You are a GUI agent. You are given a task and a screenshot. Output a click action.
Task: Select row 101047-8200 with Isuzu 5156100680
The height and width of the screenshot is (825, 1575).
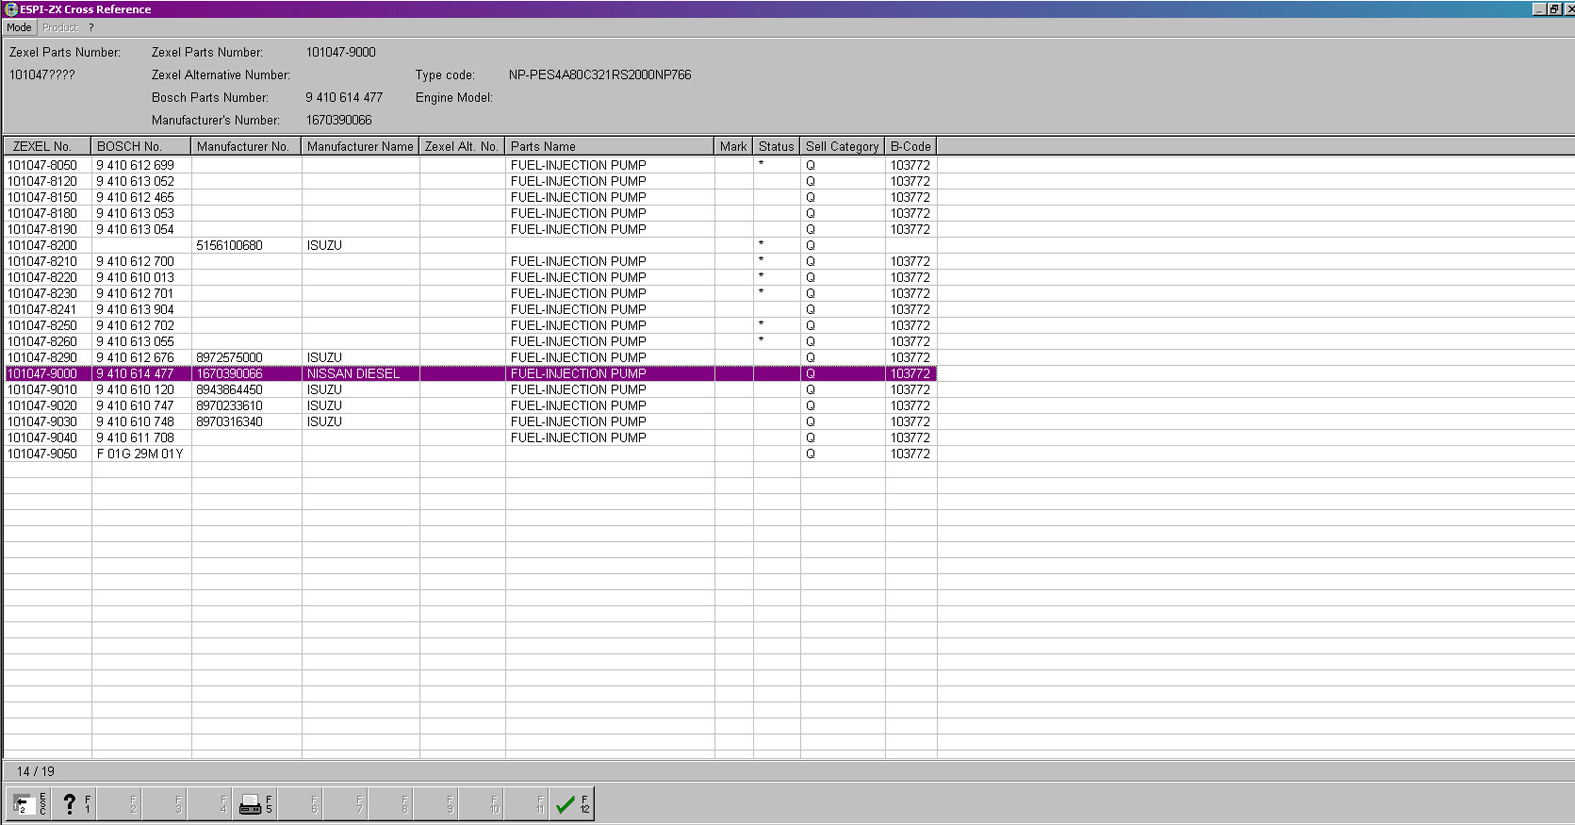pyautogui.click(x=229, y=246)
